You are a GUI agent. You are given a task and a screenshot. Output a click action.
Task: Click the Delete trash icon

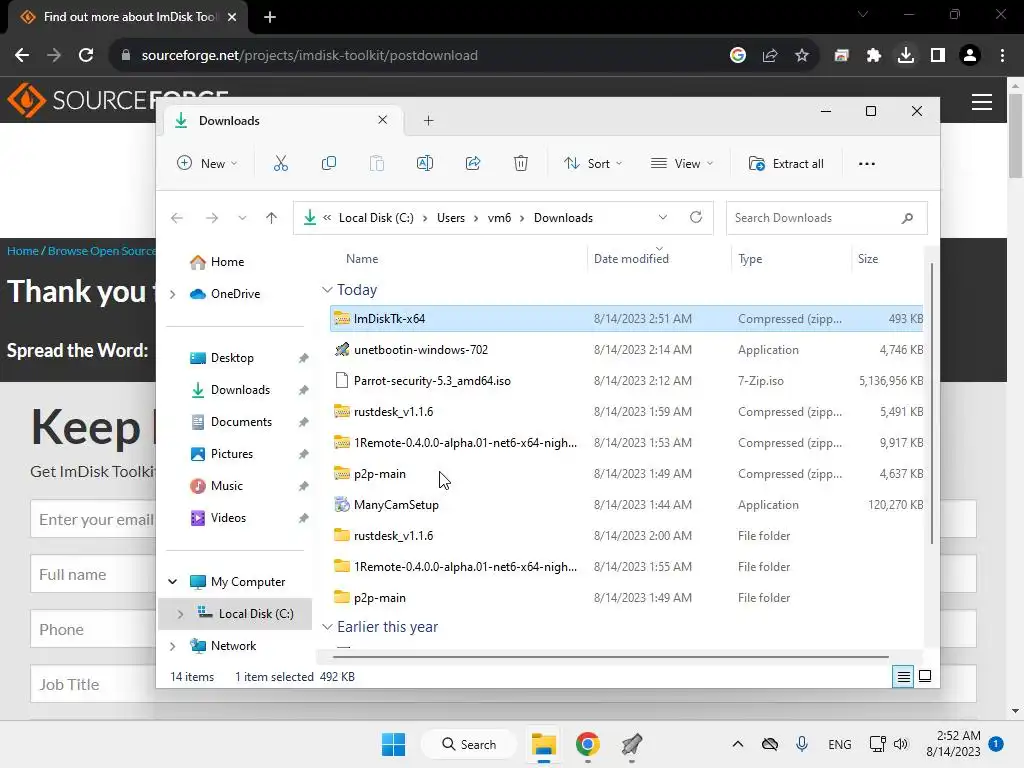pos(520,163)
